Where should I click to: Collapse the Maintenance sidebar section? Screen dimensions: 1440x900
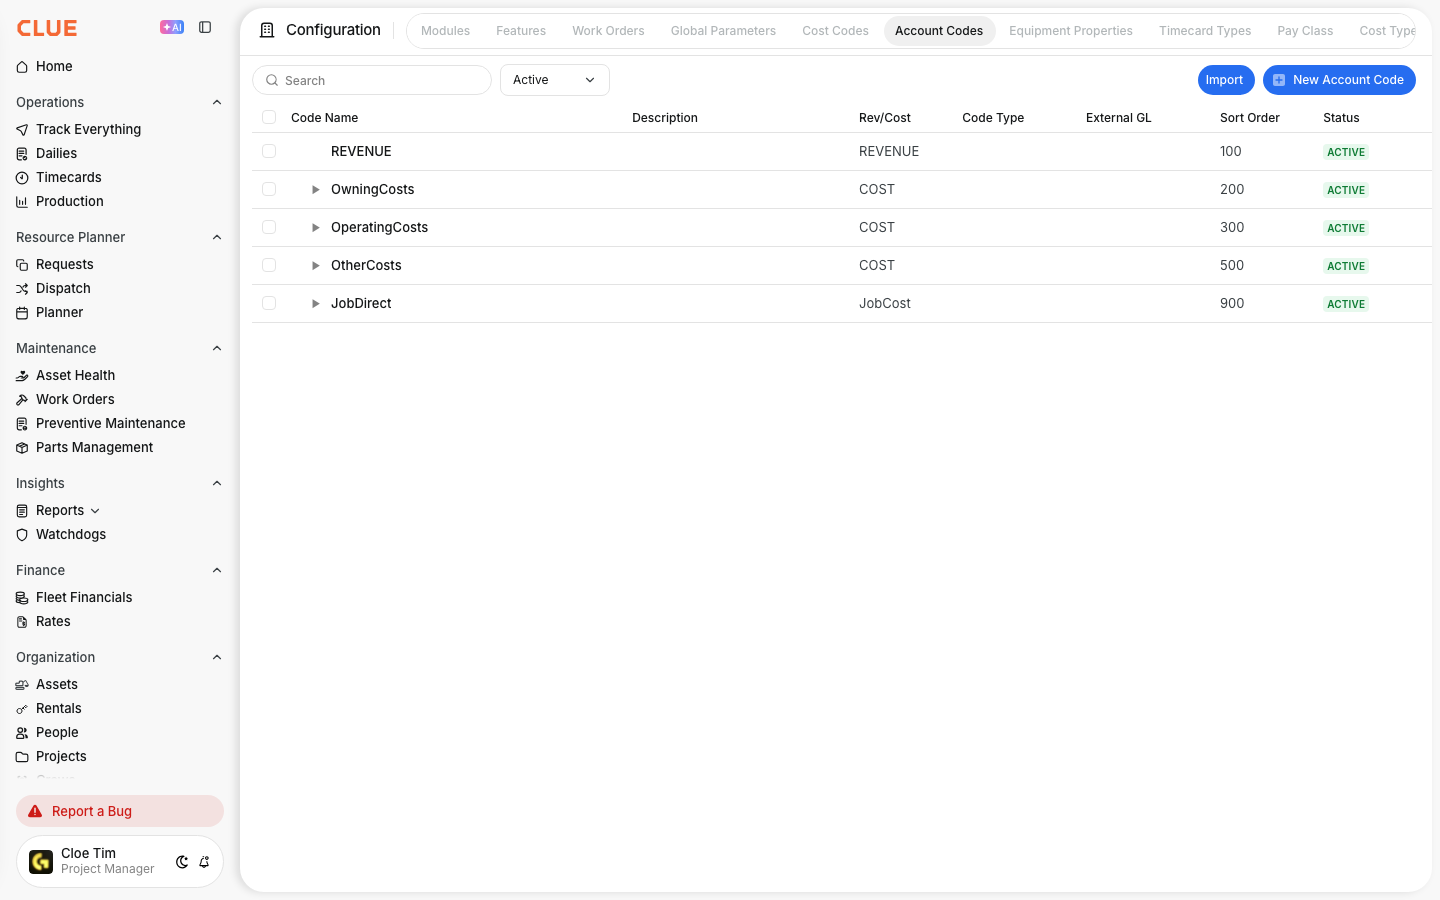(217, 348)
